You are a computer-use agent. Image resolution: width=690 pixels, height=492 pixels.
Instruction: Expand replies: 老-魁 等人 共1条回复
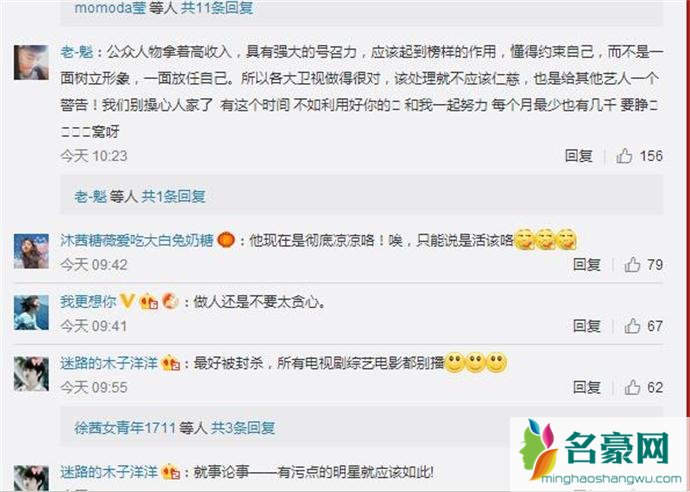coord(140,196)
